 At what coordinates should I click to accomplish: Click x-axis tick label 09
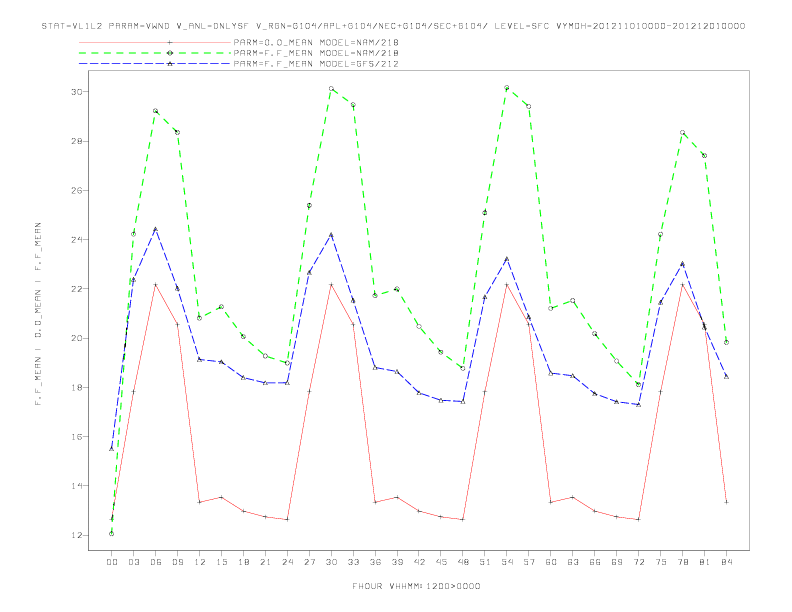pos(177,562)
